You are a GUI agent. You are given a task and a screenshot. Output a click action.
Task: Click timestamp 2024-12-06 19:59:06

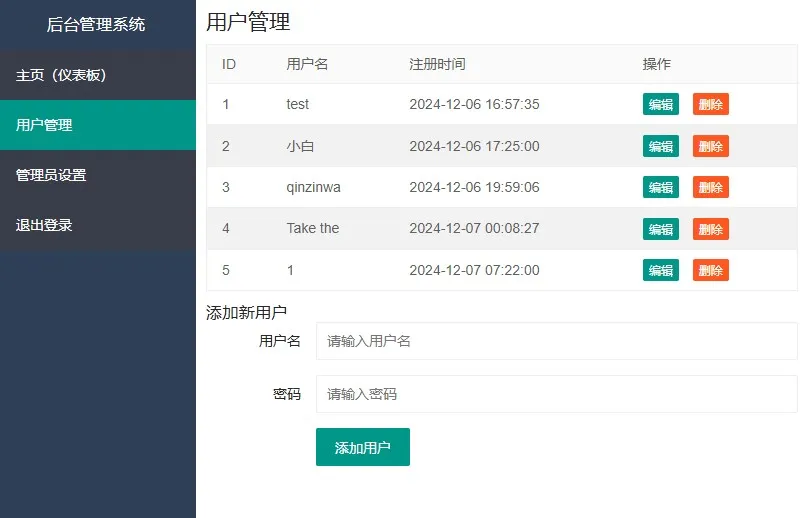pyautogui.click(x=474, y=187)
